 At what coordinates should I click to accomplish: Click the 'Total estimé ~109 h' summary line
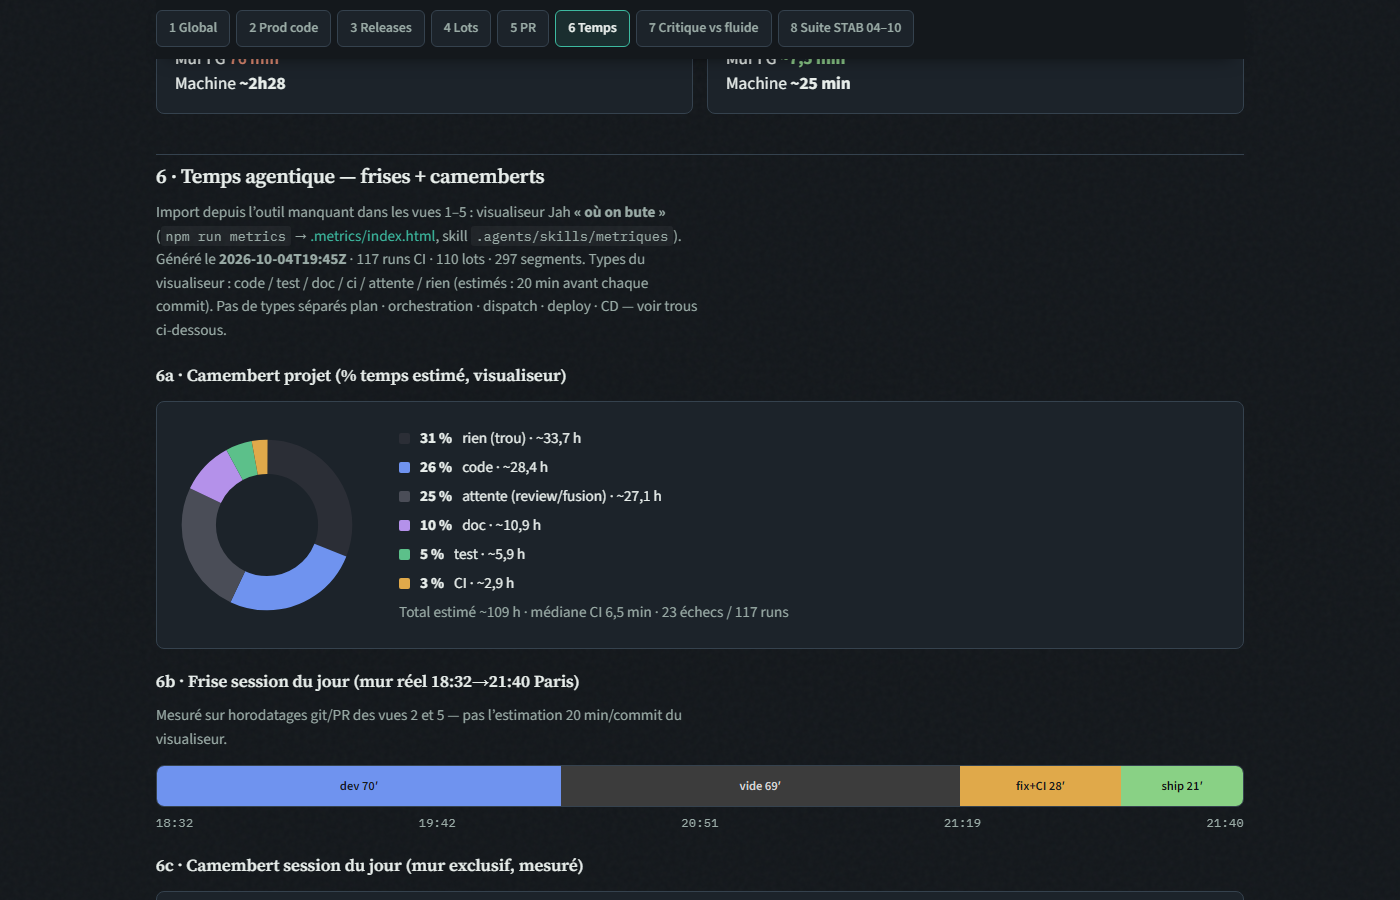tap(594, 612)
